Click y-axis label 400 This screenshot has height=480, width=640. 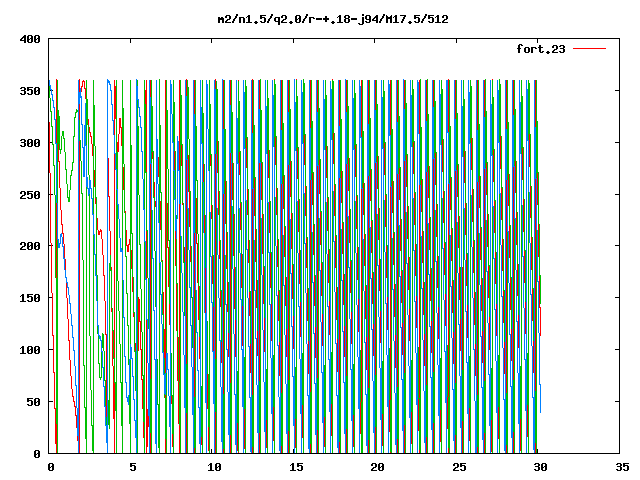(30, 40)
